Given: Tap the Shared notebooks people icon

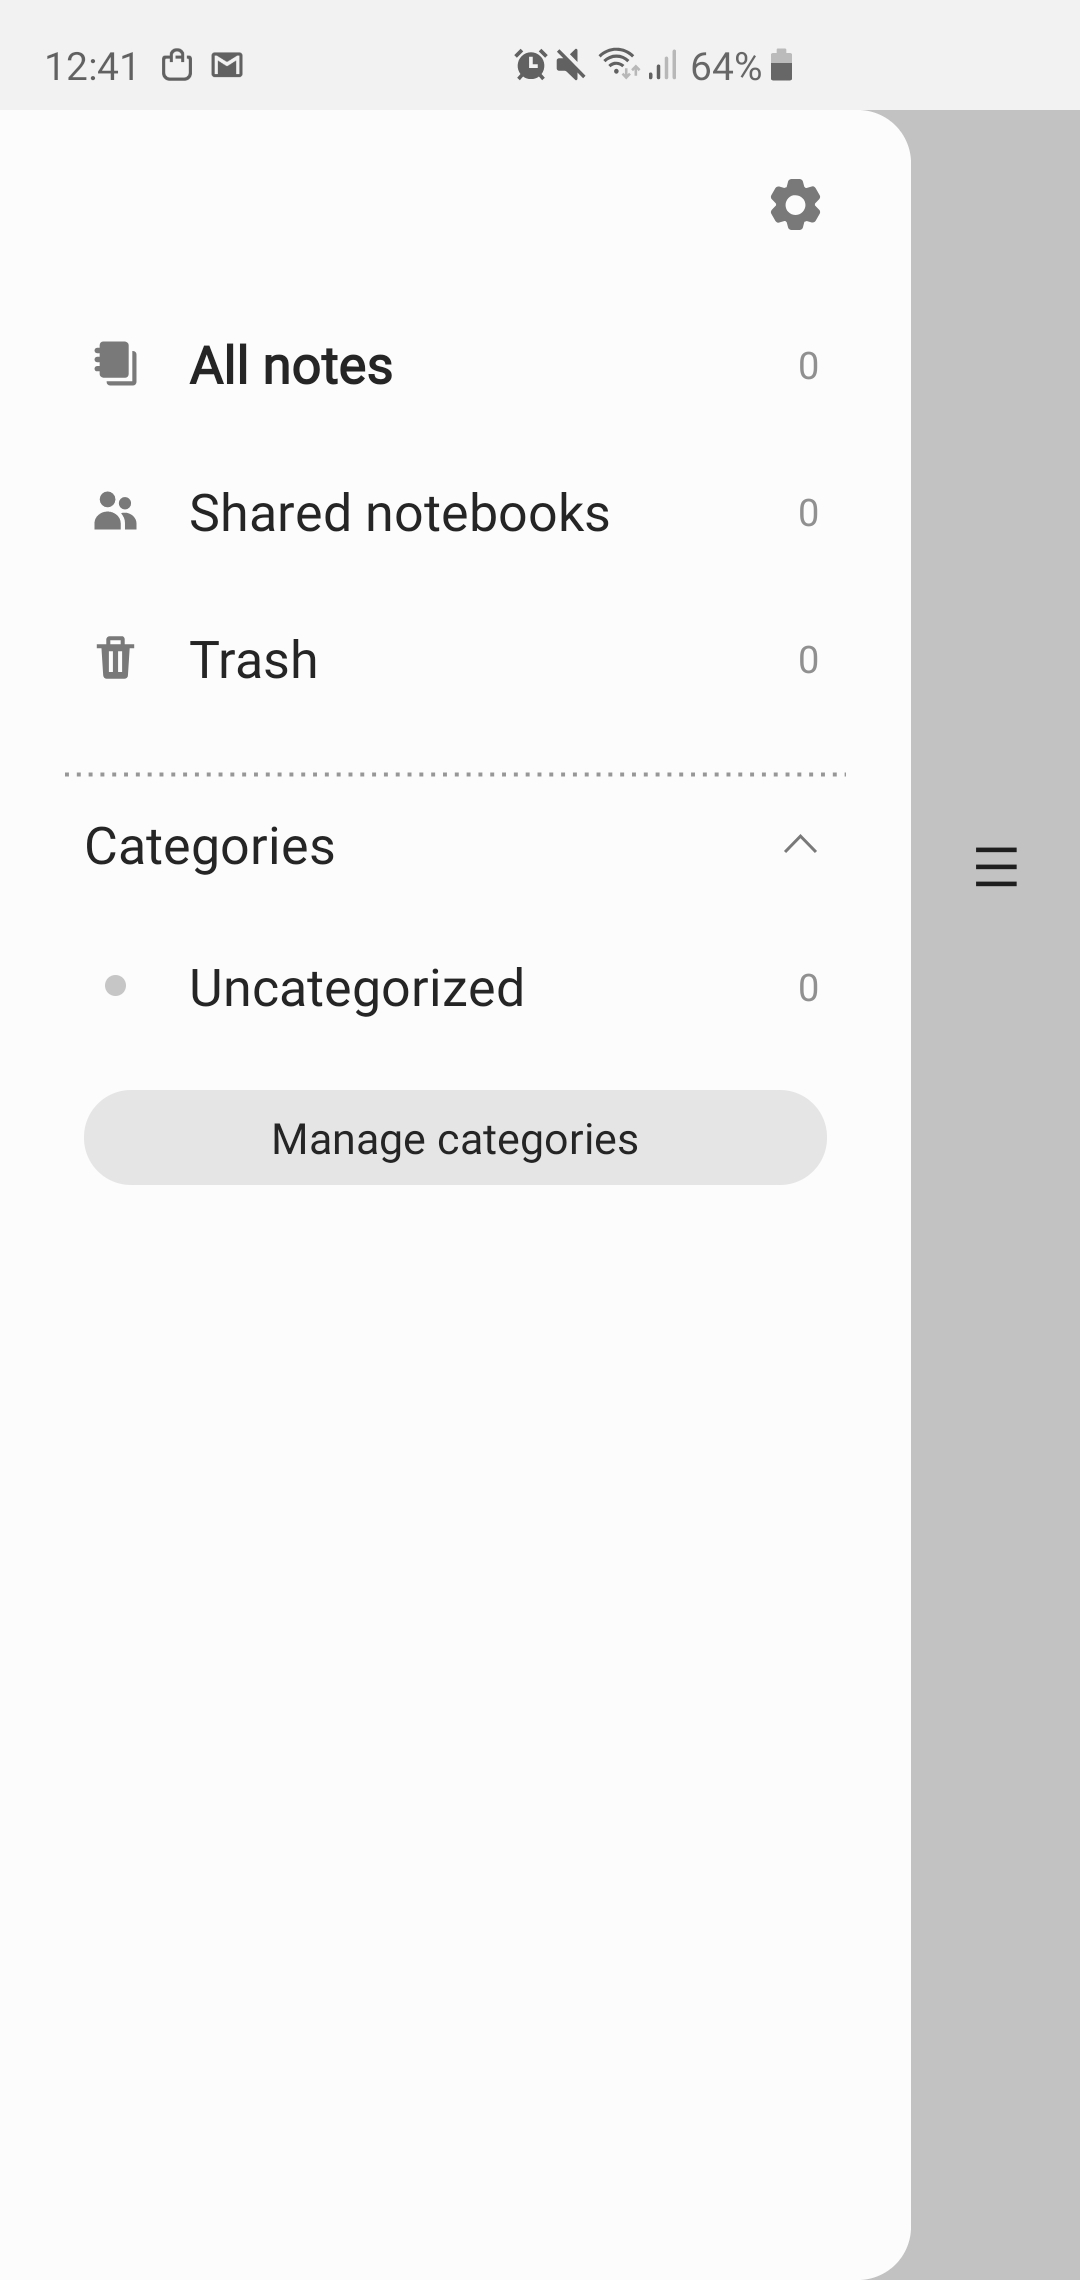Looking at the screenshot, I should click(x=115, y=511).
